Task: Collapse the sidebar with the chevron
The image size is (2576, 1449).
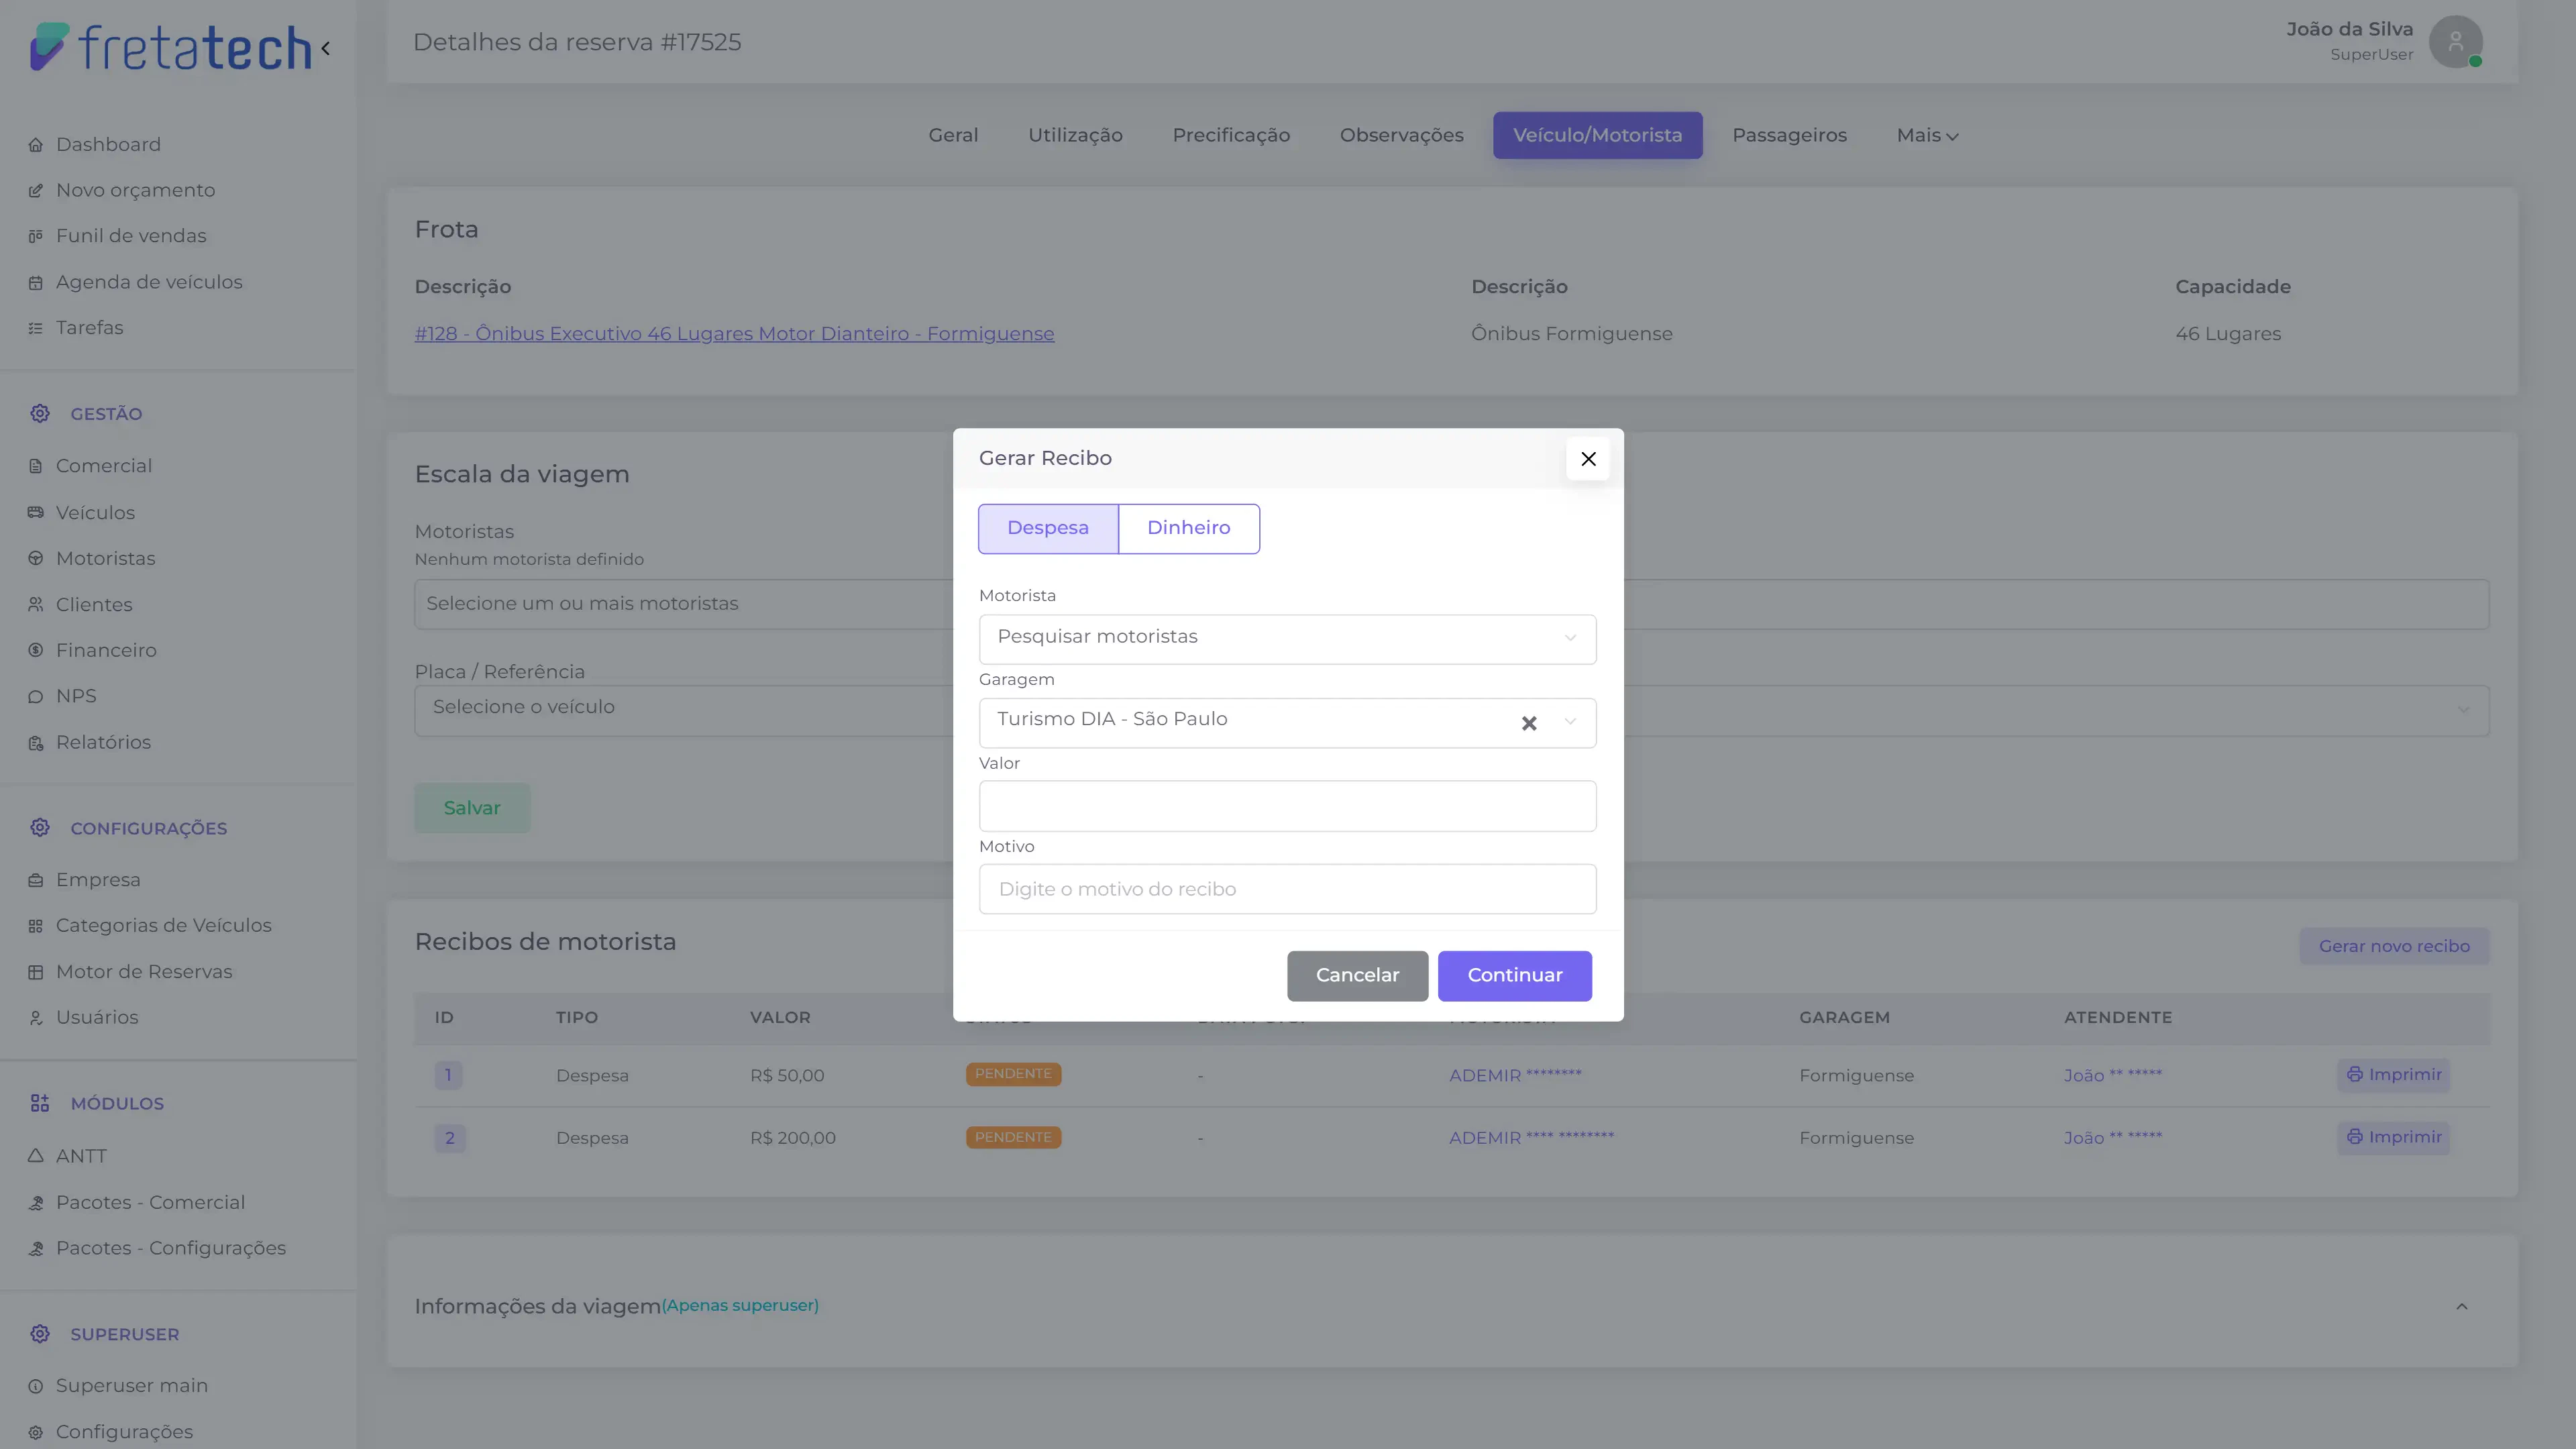Action: [326, 48]
